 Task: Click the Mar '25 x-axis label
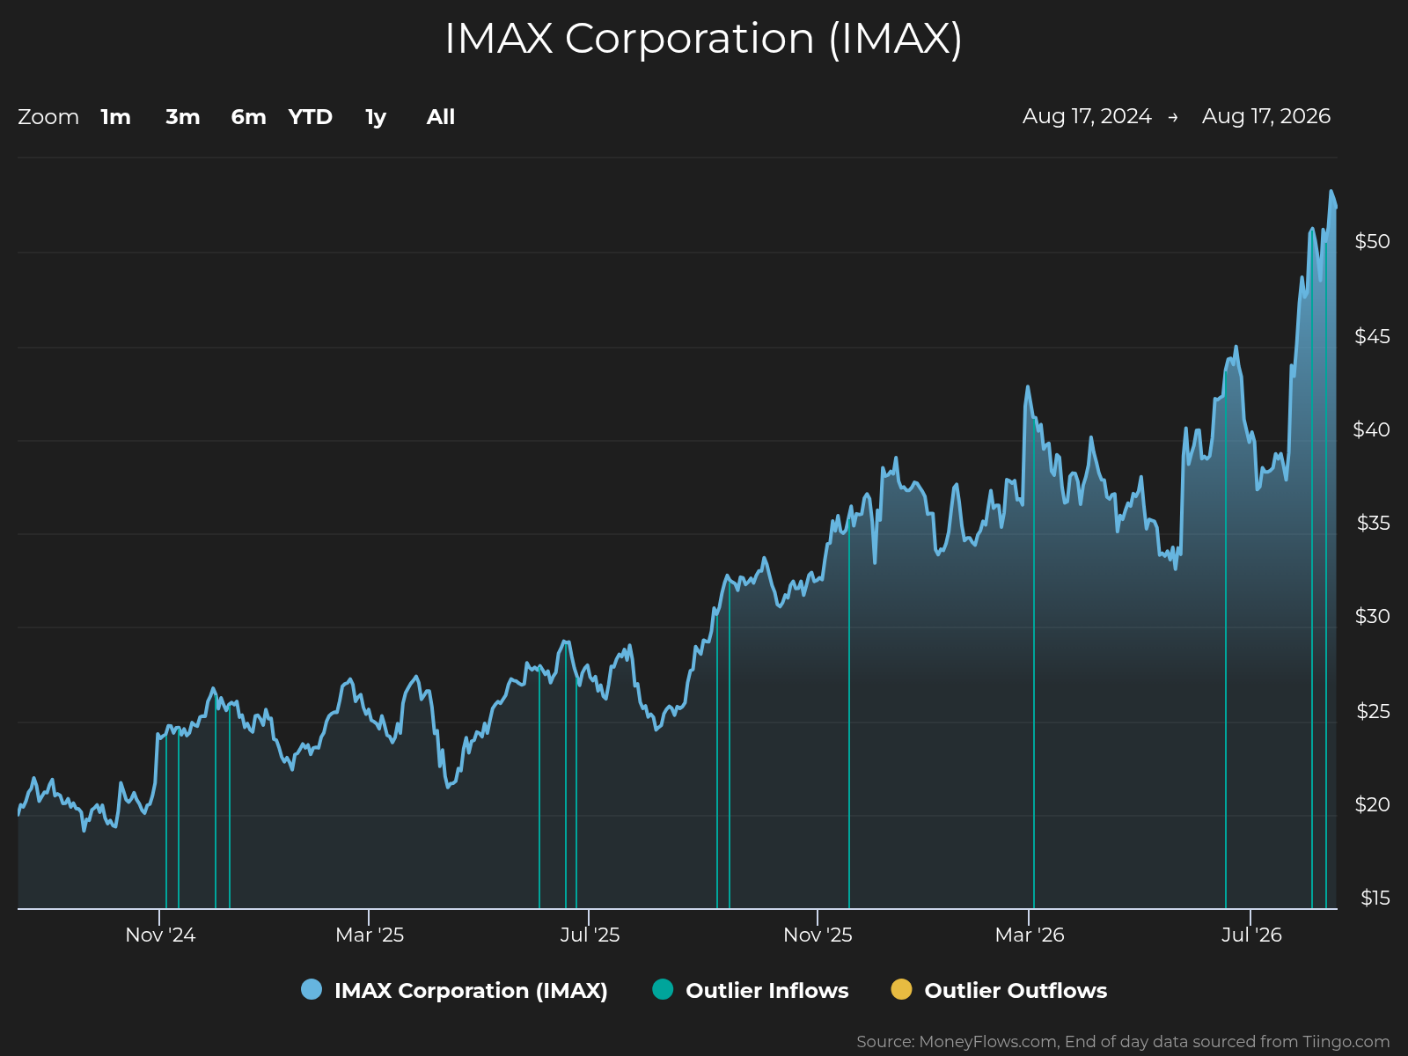(x=370, y=935)
